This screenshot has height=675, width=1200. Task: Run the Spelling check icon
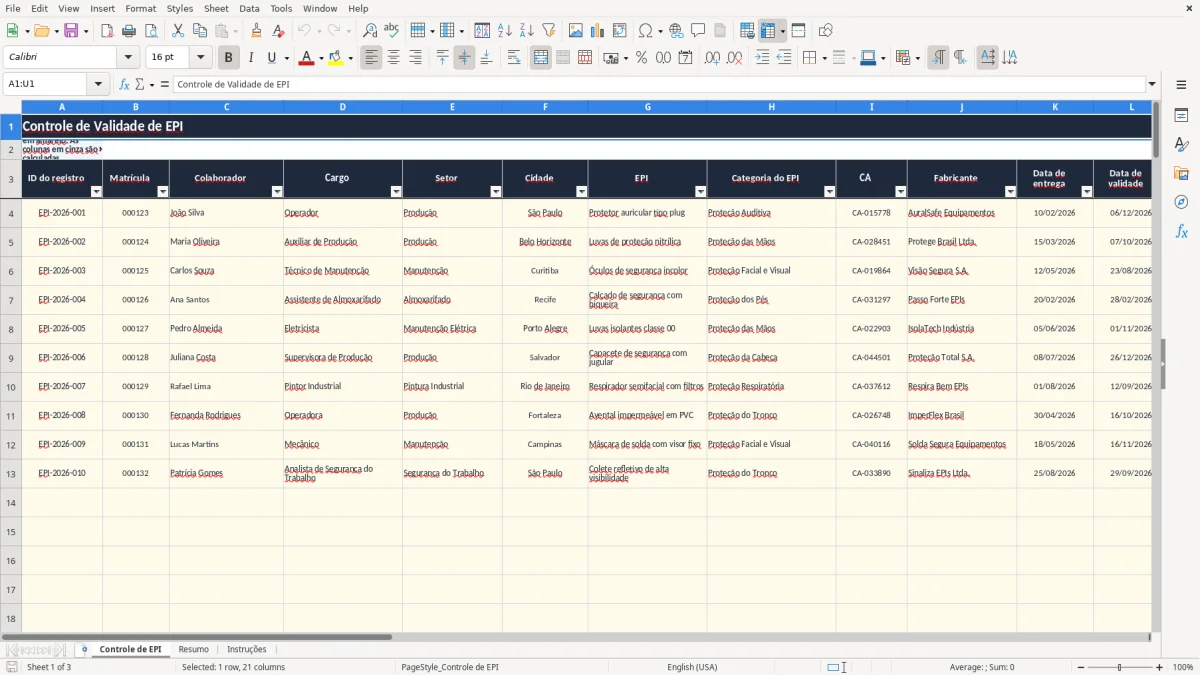[392, 31]
